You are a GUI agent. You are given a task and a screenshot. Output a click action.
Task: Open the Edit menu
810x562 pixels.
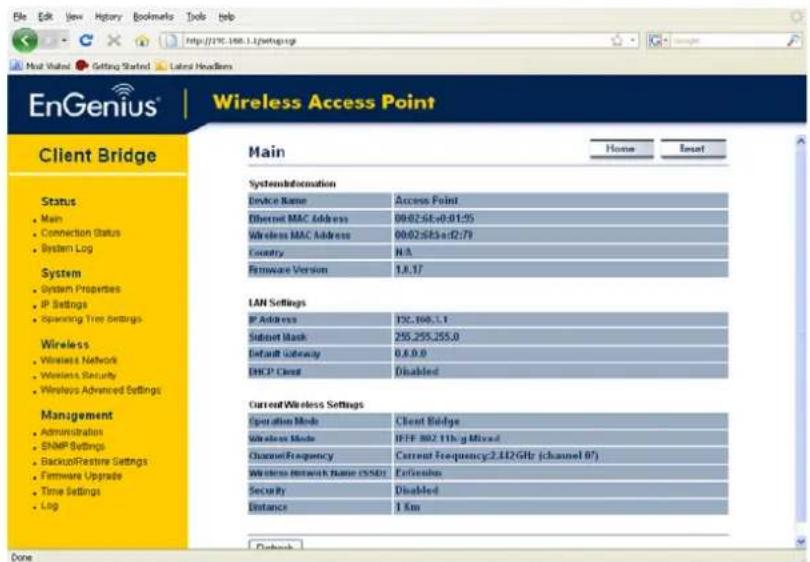tap(45, 17)
